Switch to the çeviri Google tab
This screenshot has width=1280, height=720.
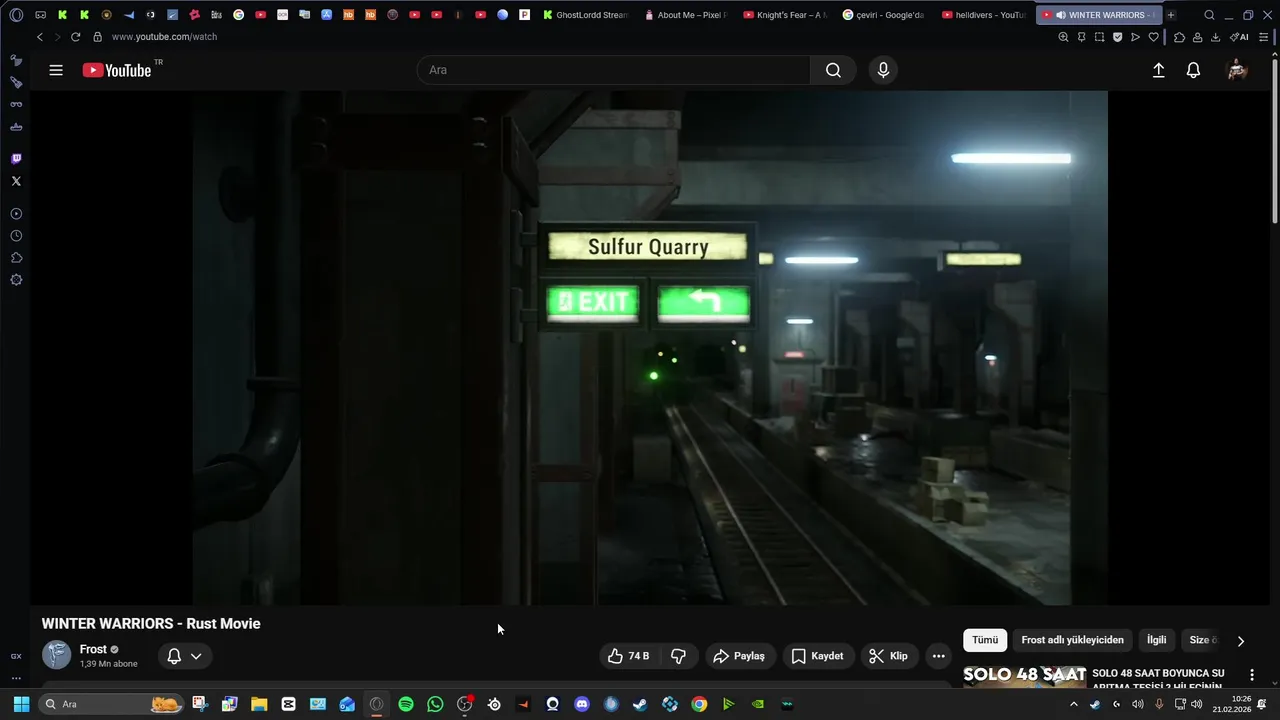click(x=885, y=15)
